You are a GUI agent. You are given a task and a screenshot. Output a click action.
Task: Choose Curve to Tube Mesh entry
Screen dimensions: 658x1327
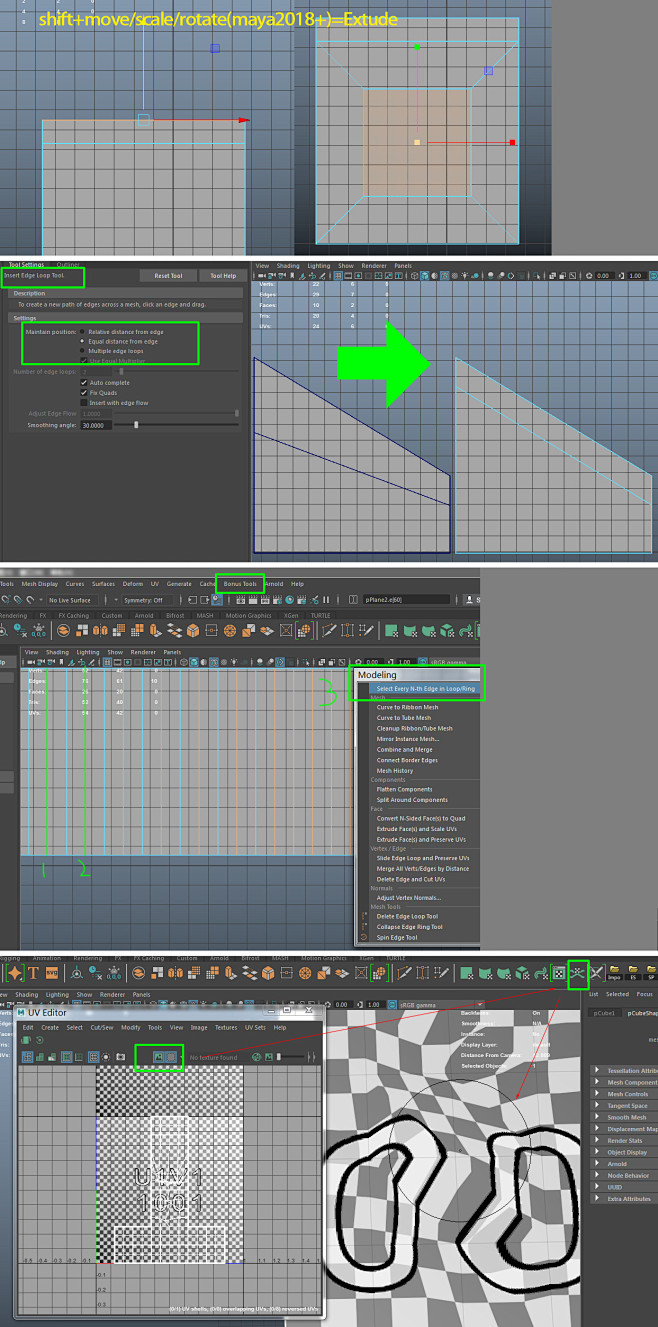[x=402, y=718]
